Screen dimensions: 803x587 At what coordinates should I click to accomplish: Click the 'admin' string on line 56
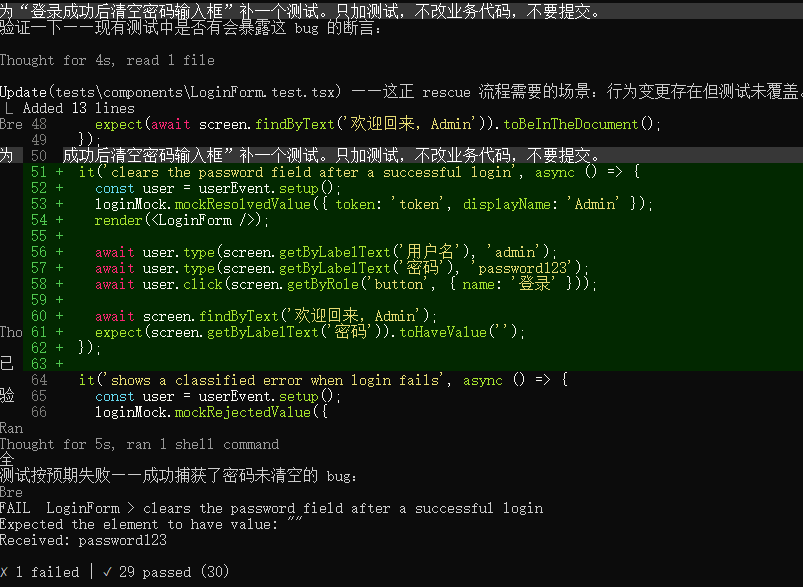point(514,252)
